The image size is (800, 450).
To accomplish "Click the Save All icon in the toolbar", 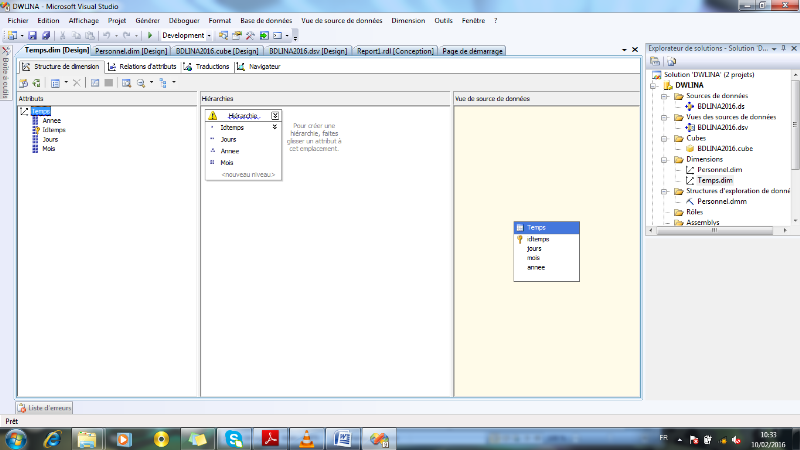I will [x=45, y=35].
